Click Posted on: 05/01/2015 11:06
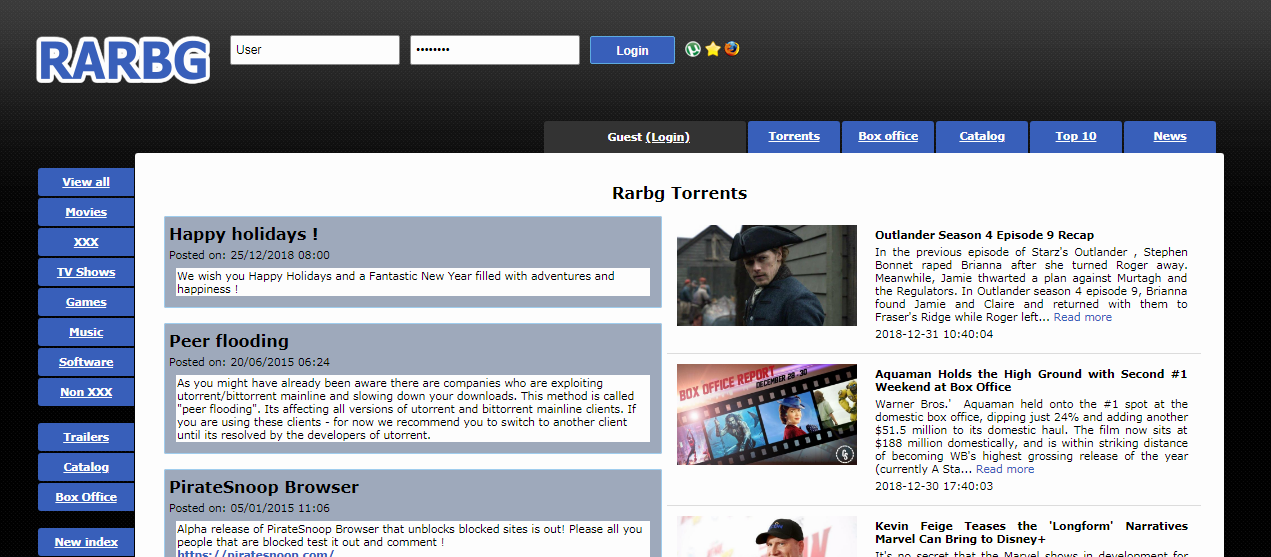Image resolution: width=1271 pixels, height=557 pixels. [249, 508]
